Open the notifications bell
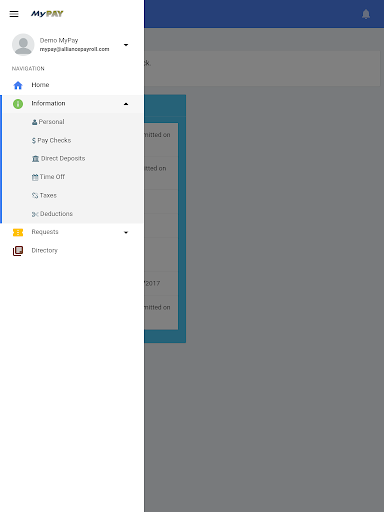 point(366,14)
